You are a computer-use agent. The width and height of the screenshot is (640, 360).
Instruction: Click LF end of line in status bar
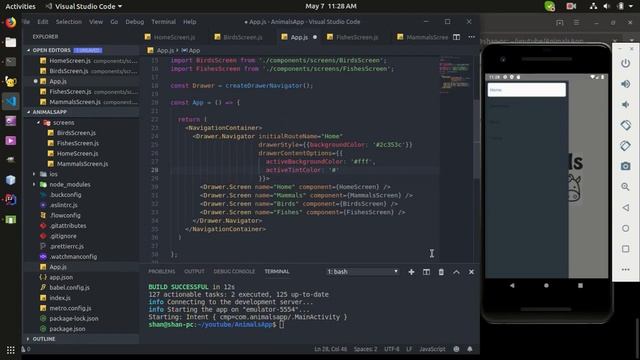click(409, 349)
